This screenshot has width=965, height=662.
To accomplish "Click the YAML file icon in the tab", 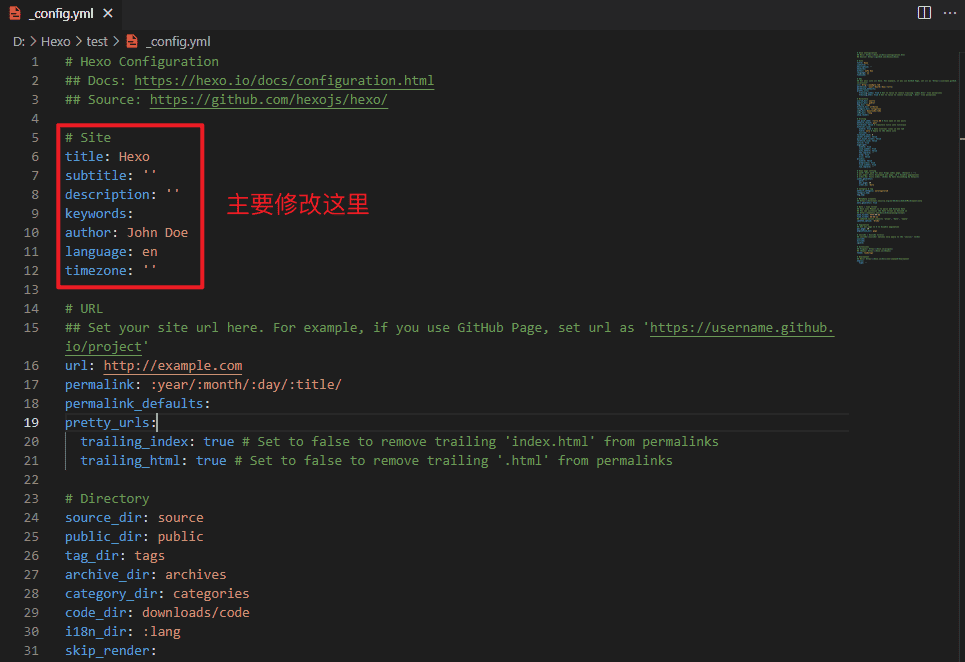I will coord(15,13).
